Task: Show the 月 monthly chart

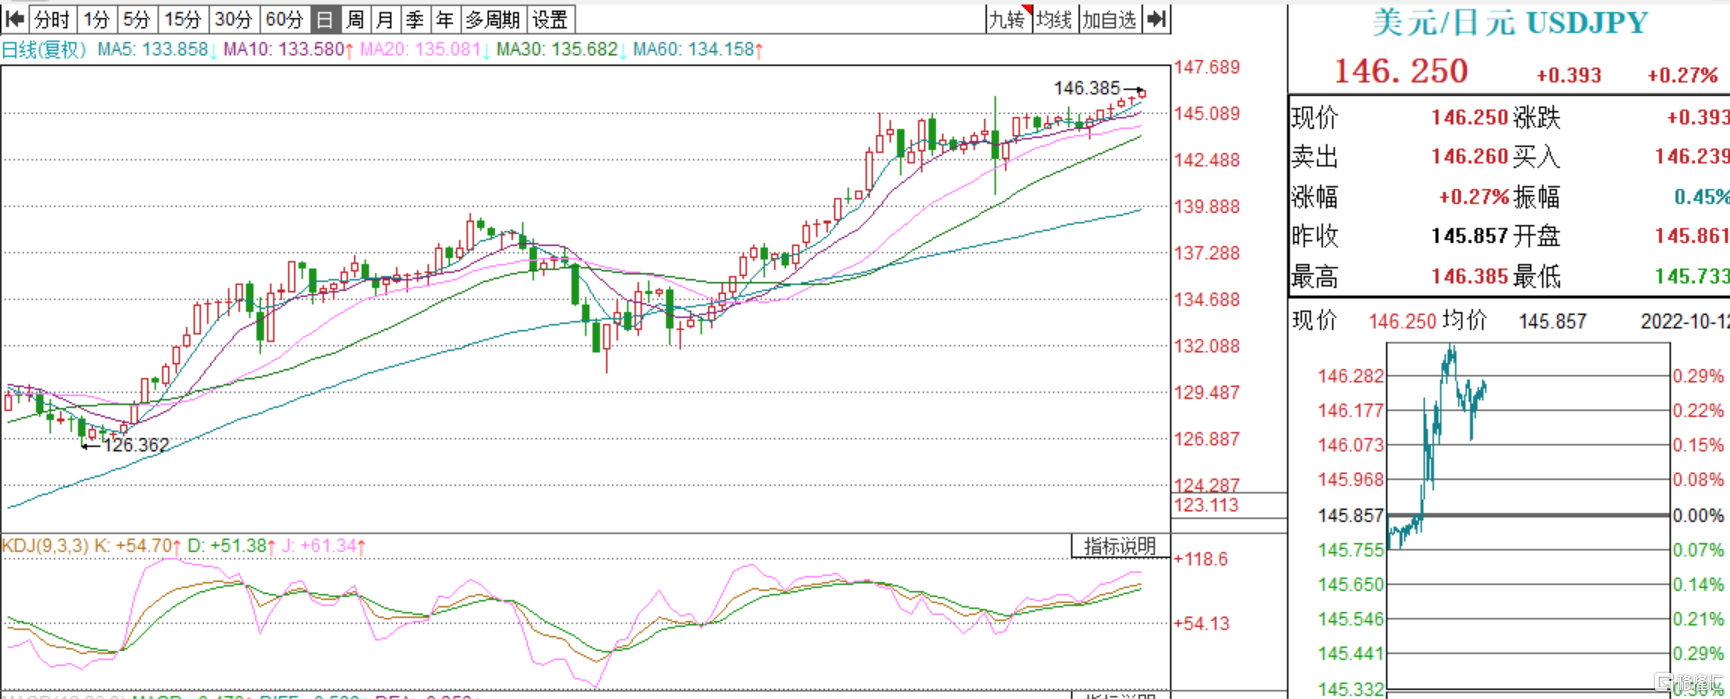Action: click(385, 19)
